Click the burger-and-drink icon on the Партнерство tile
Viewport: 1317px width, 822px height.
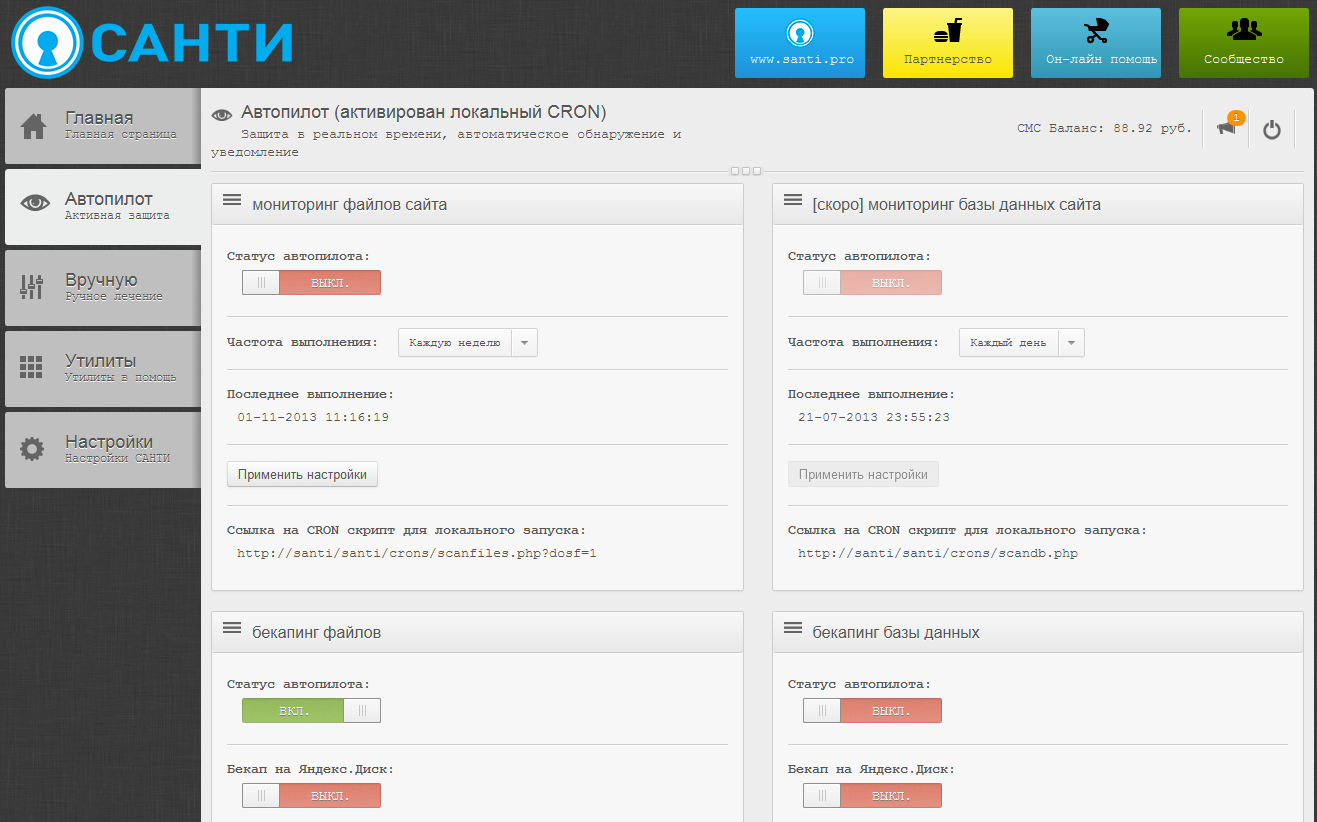(x=947, y=32)
